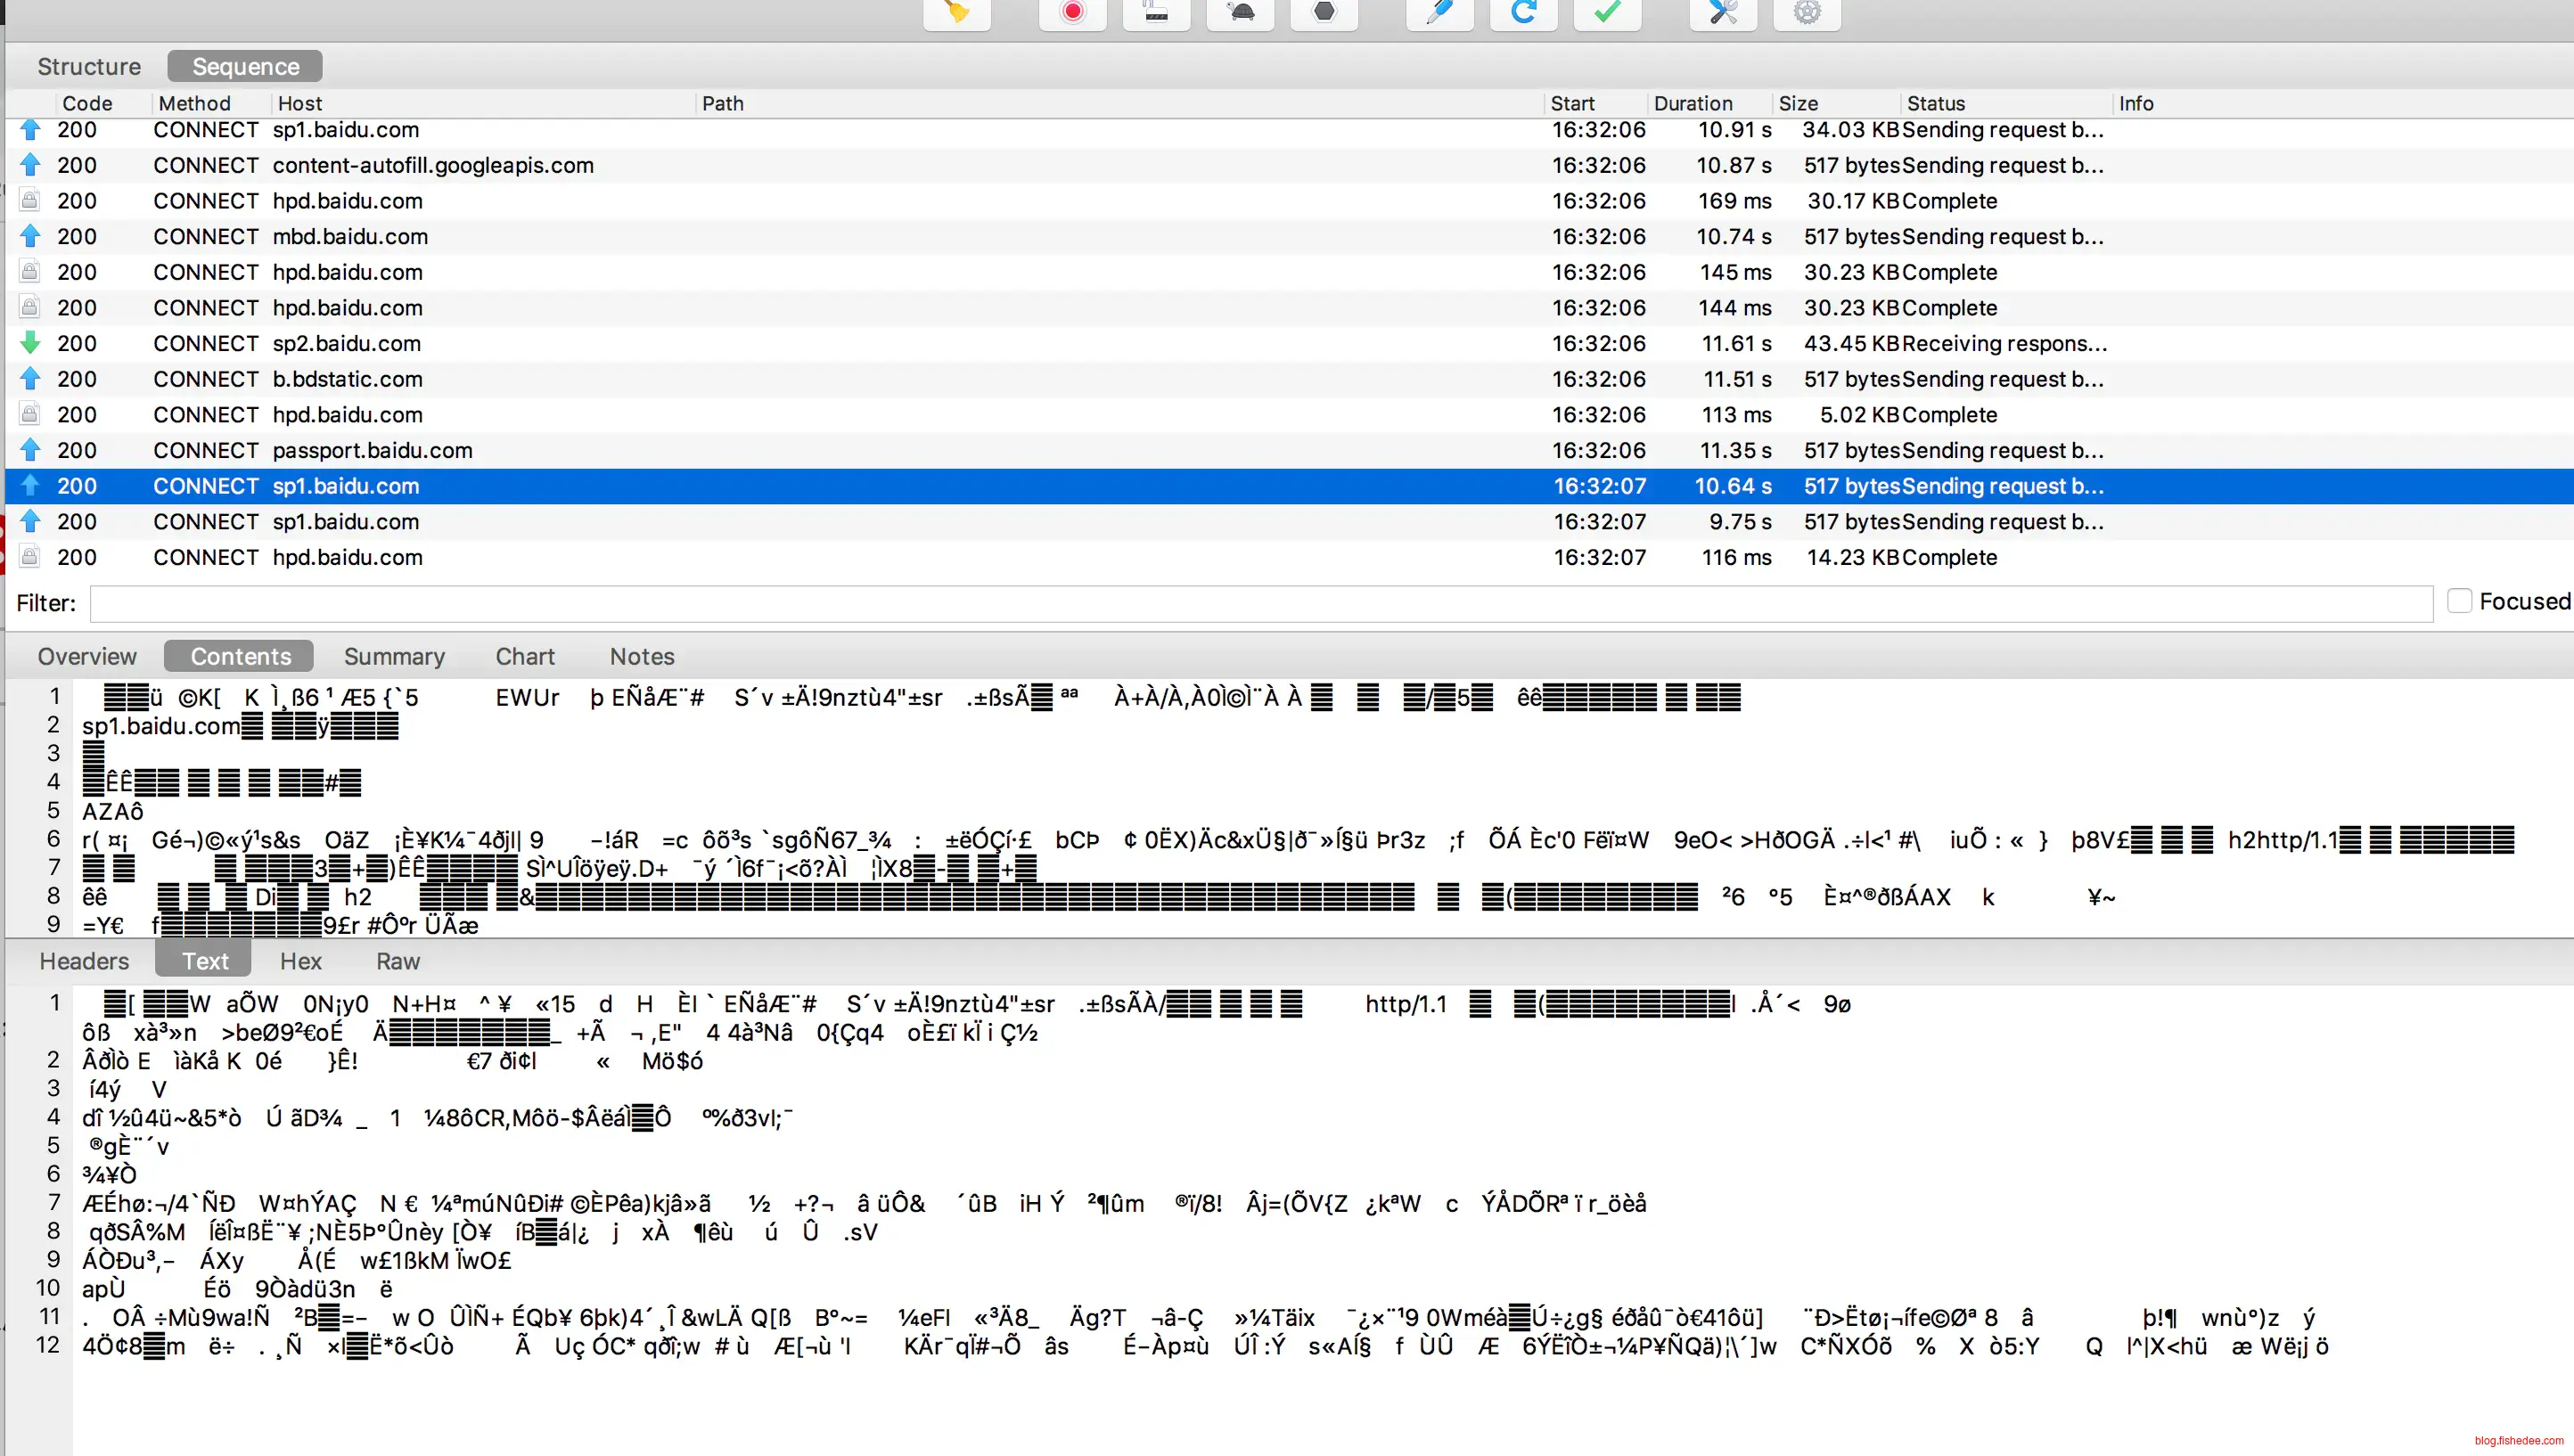Click the green Validate checkmark icon
Viewport: 2574px width, 1456px height.
click(1607, 12)
